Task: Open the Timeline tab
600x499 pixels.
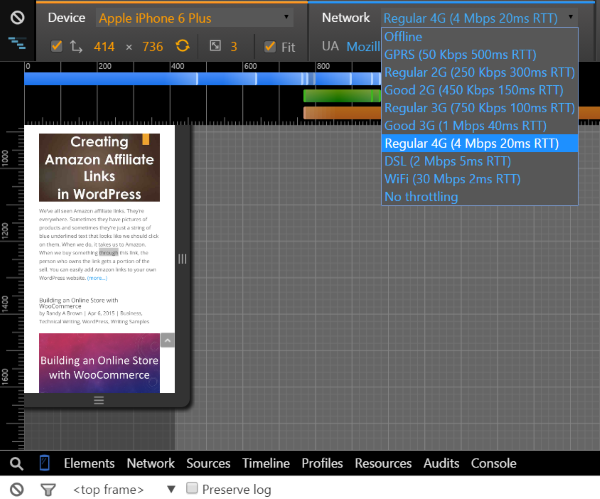Action: pos(266,463)
